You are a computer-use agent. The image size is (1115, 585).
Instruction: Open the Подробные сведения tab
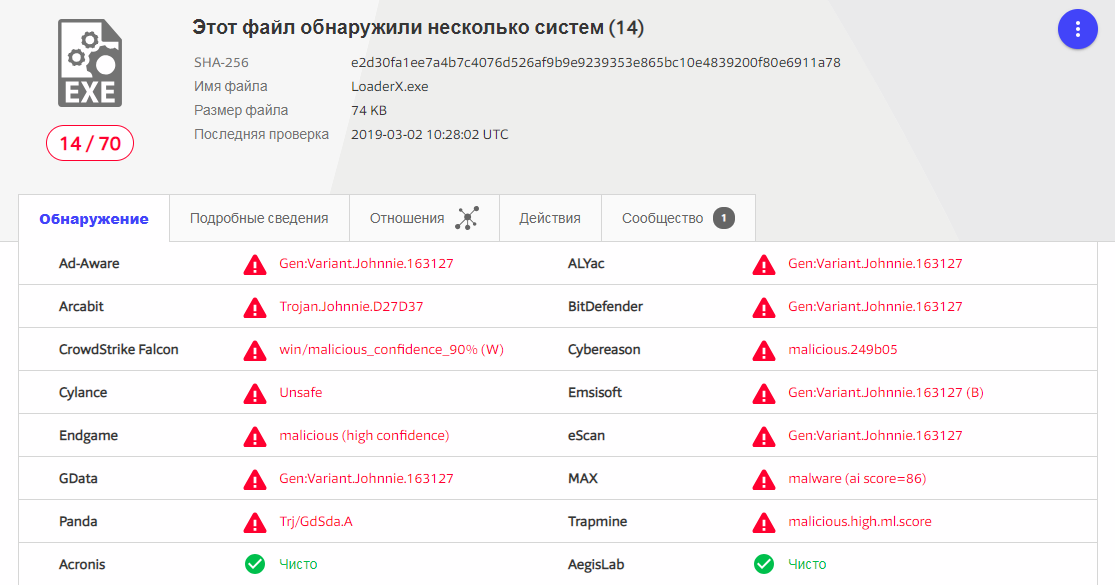coord(259,218)
